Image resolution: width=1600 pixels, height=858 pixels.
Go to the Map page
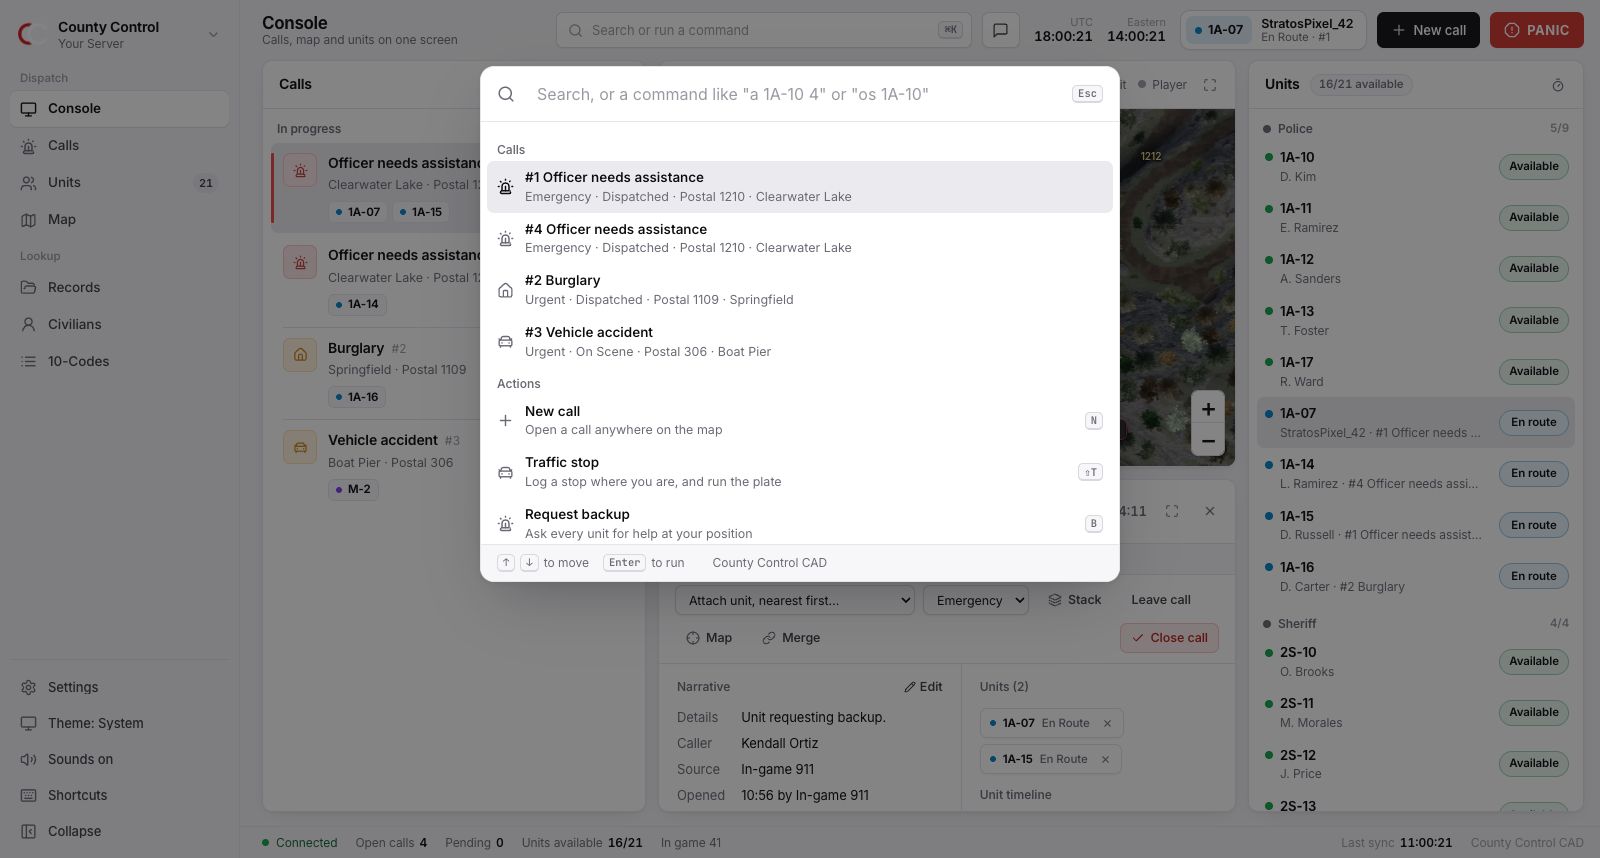pos(120,219)
